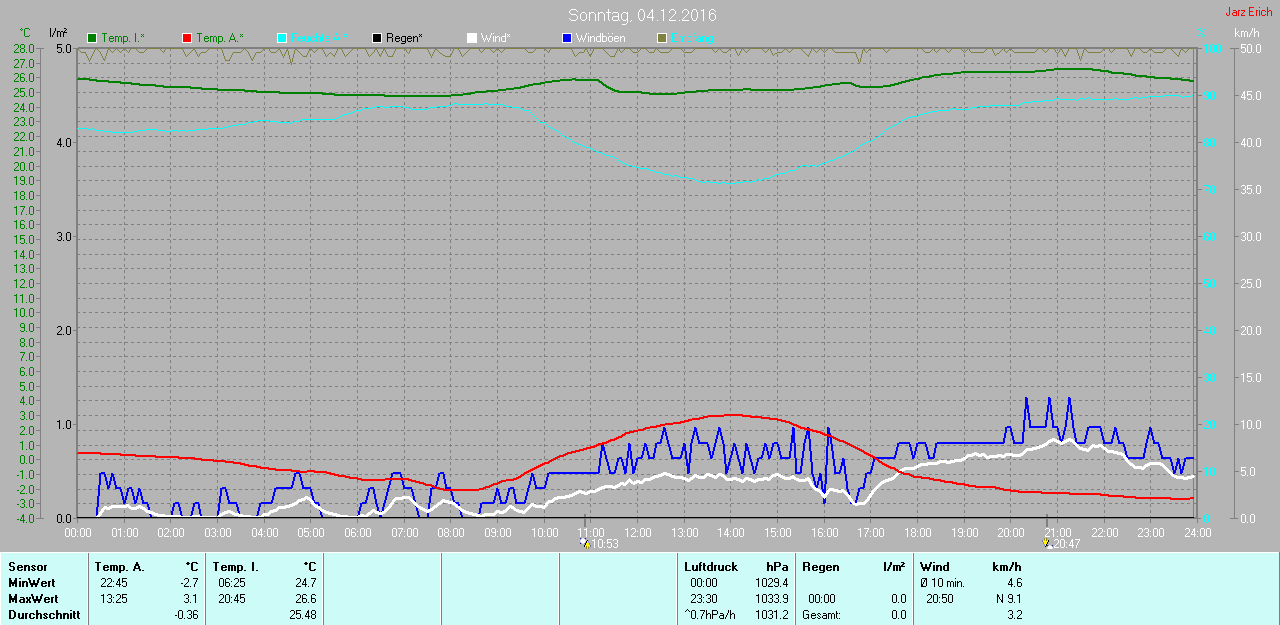Click the pressure trend '^0.7hPa/h'
Image resolution: width=1280 pixels, height=625 pixels.
709,615
